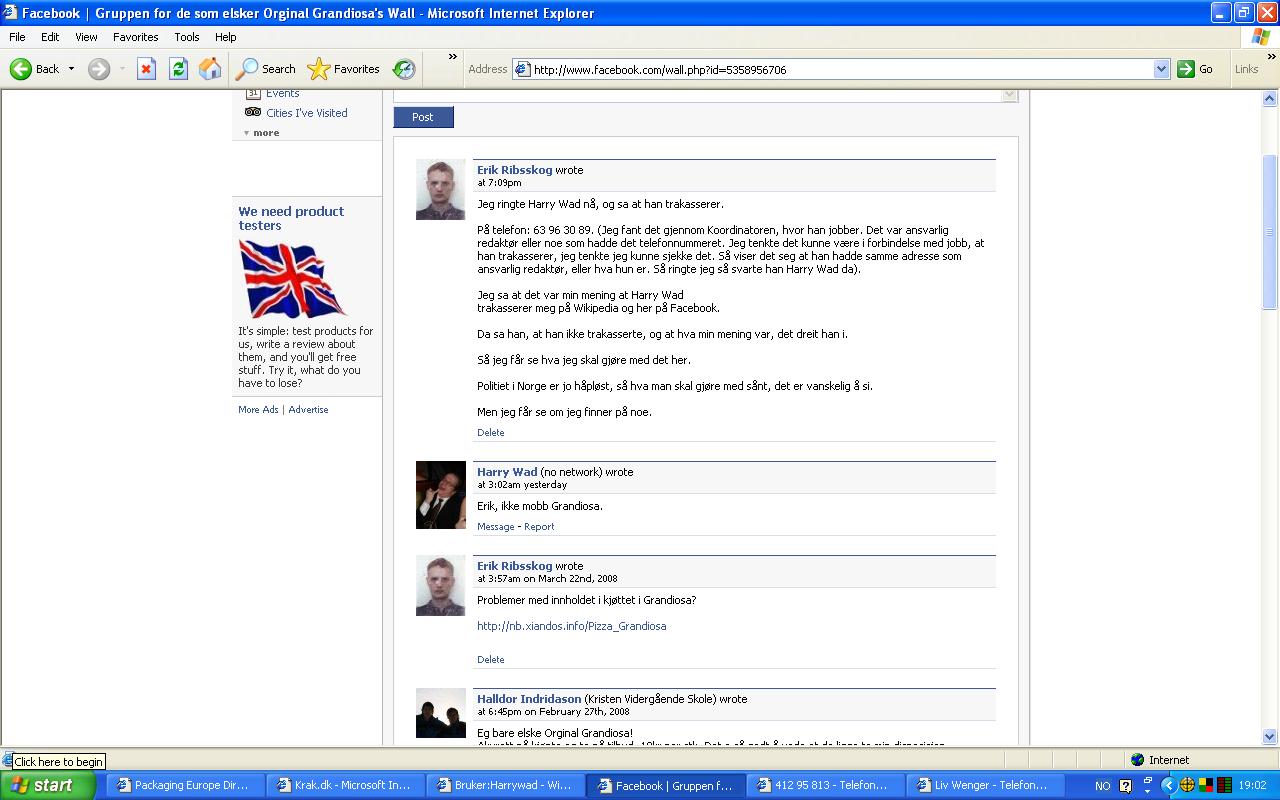Switch to the Krak.dk taskbar window
1280x800 pixels.
[345, 786]
